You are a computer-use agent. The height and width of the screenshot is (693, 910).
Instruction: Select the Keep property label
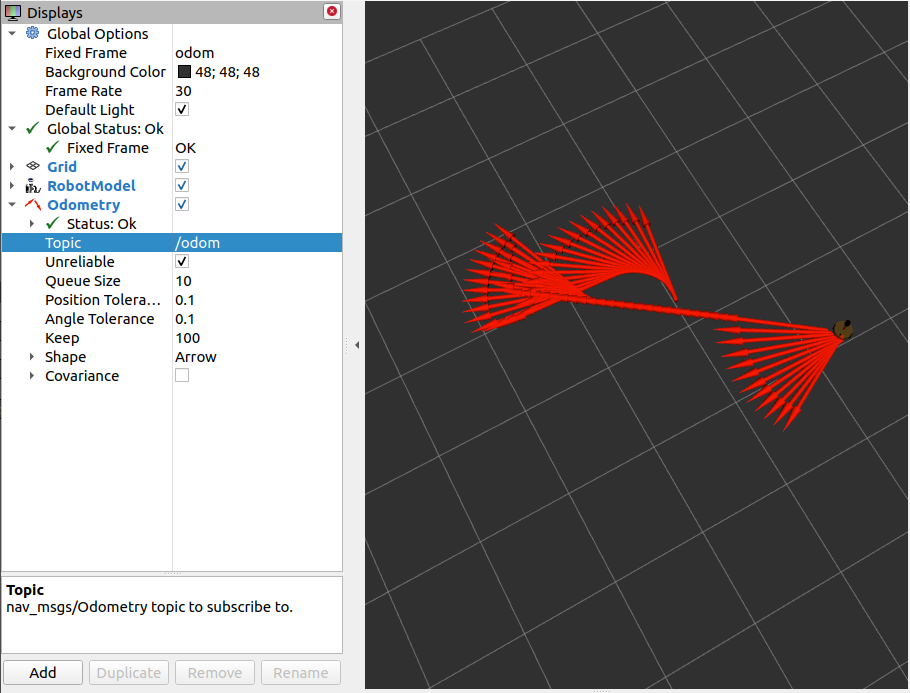click(x=62, y=338)
